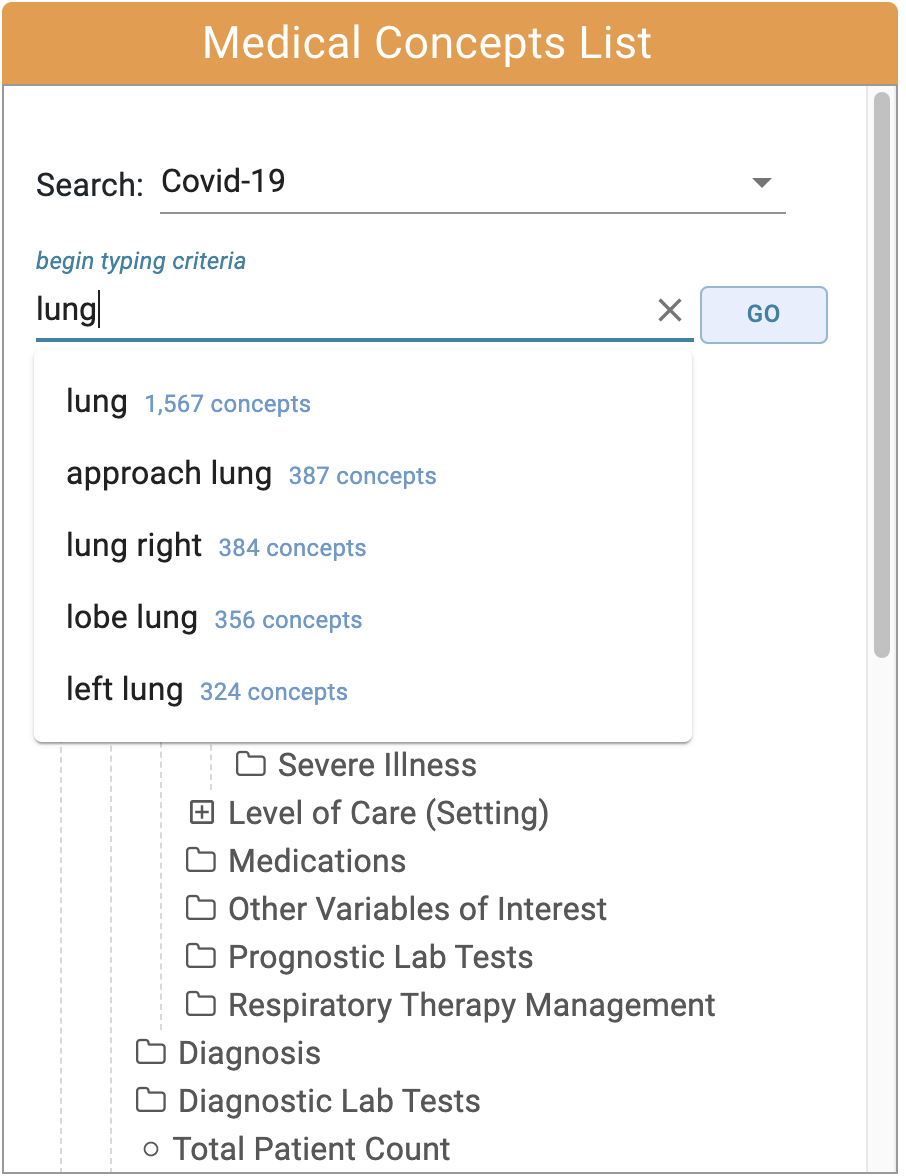Click the Diagnostic Lab Tests folder icon

point(151,1100)
